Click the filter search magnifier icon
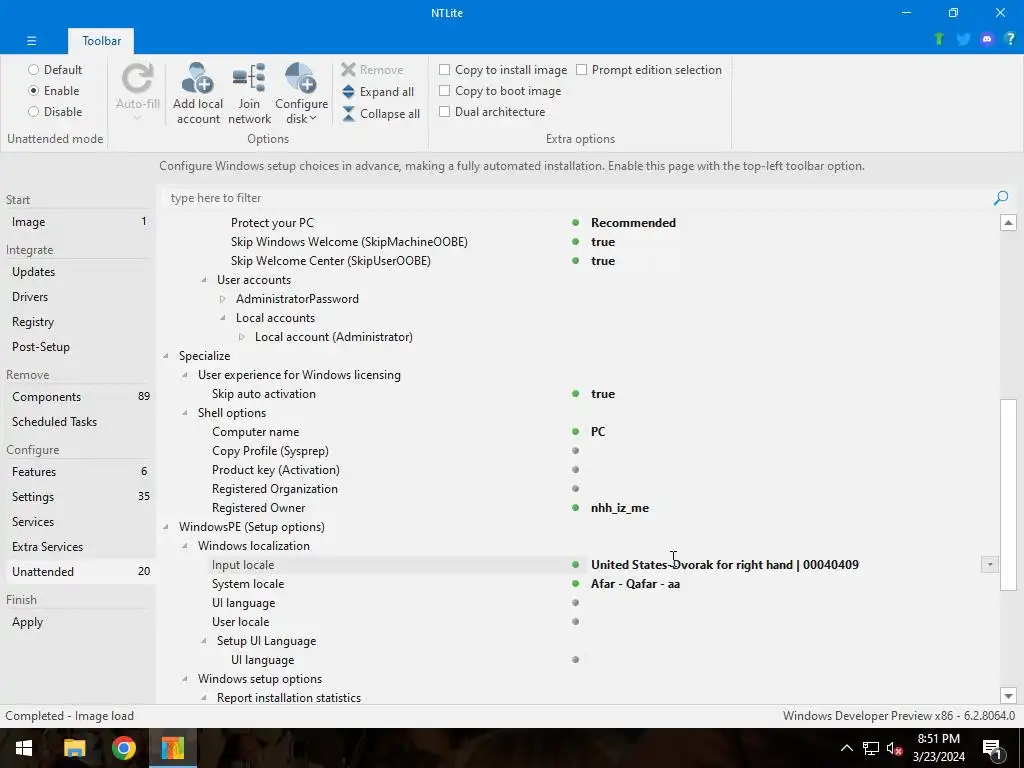The image size is (1024, 768). (1000, 198)
